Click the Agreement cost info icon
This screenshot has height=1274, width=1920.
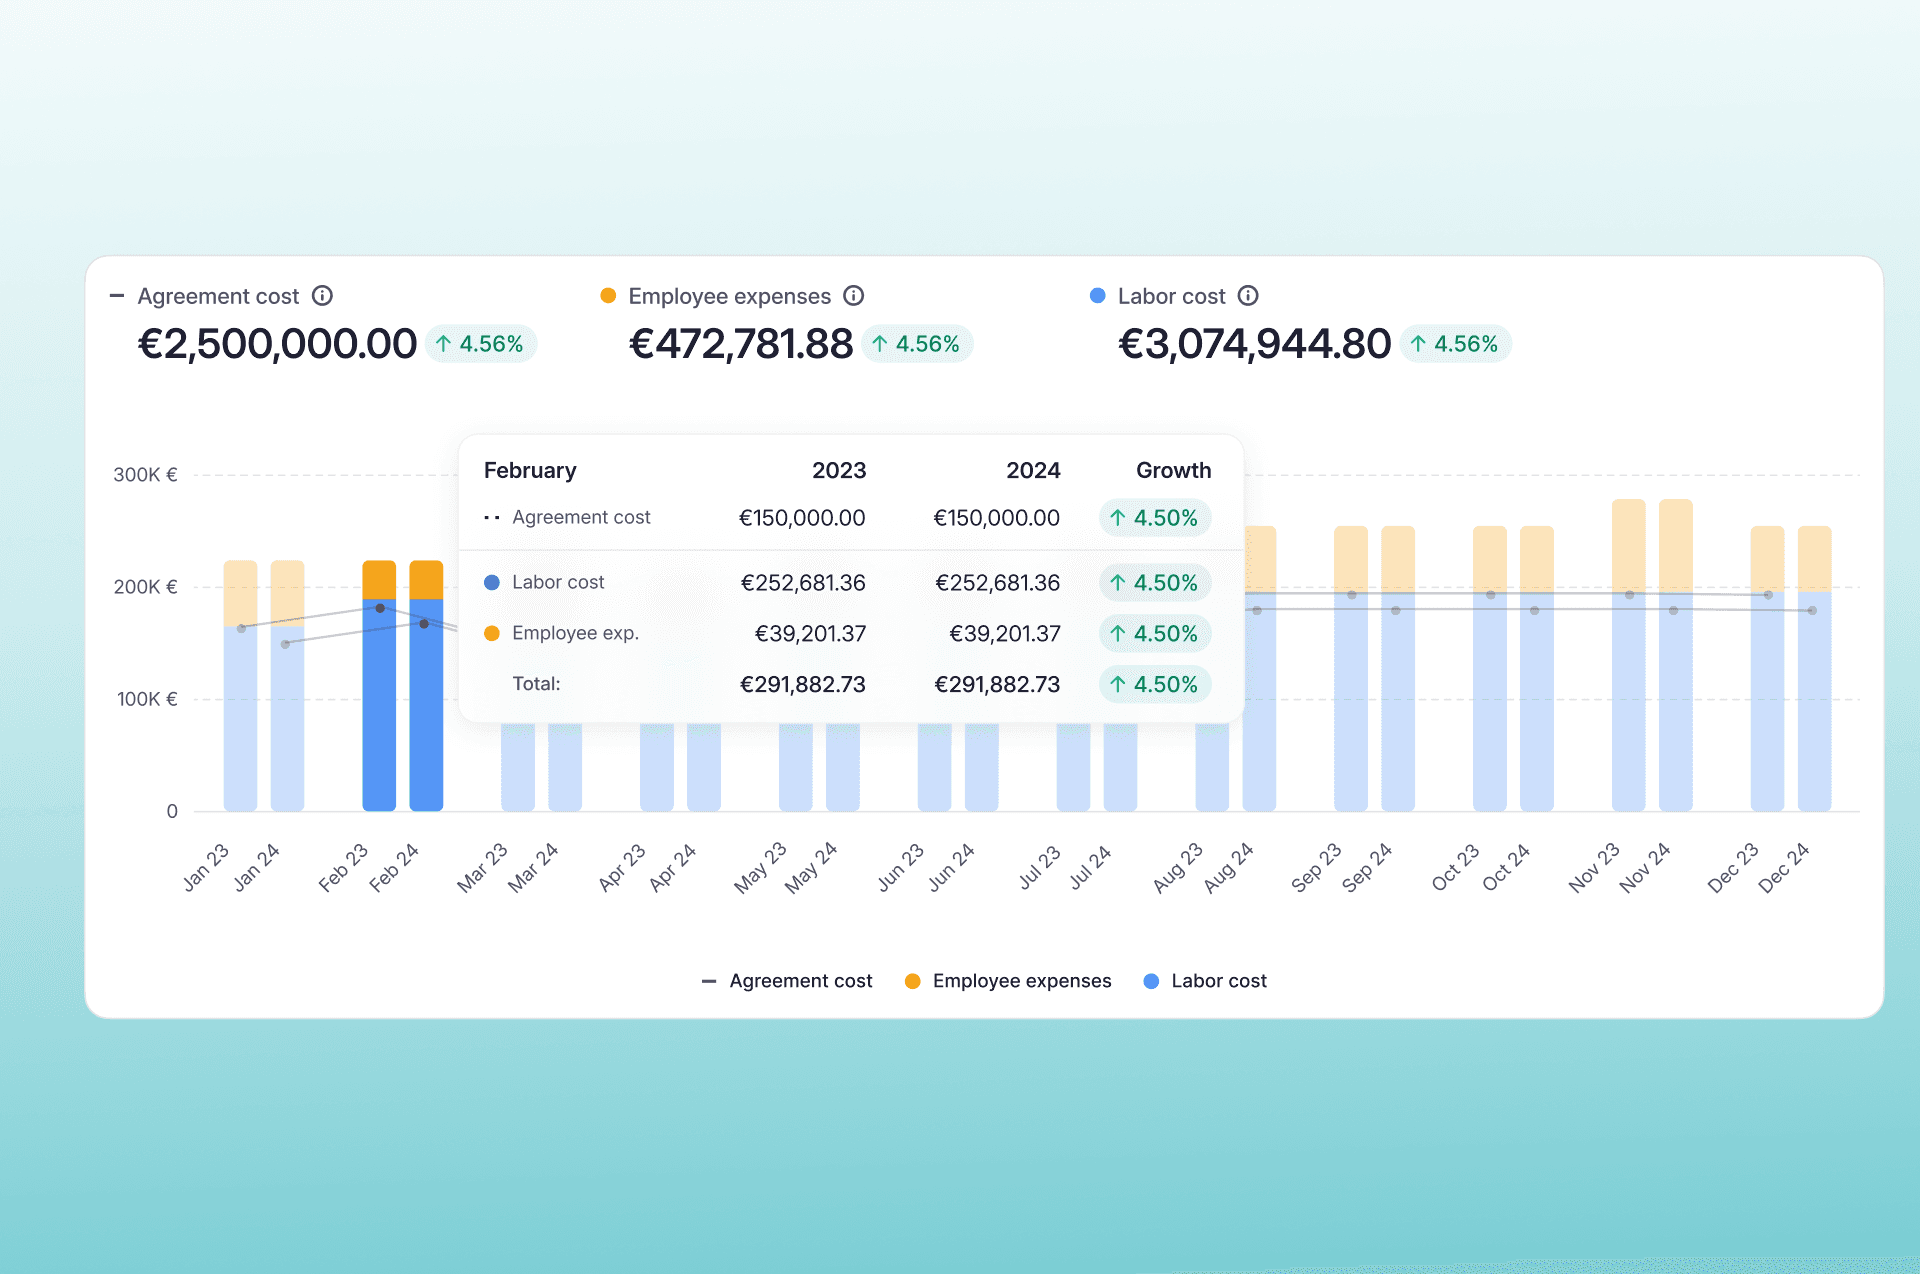coord(322,295)
